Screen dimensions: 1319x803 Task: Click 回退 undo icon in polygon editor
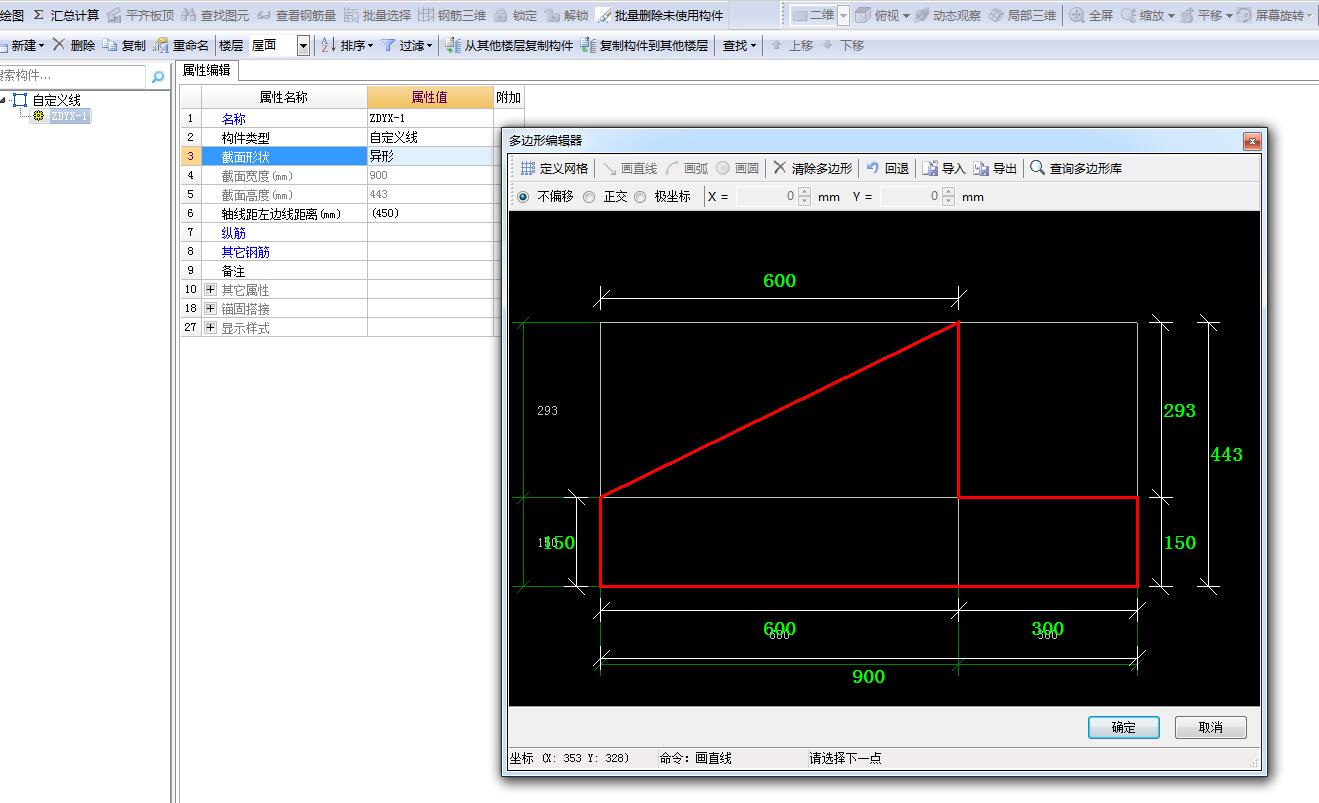click(872, 168)
